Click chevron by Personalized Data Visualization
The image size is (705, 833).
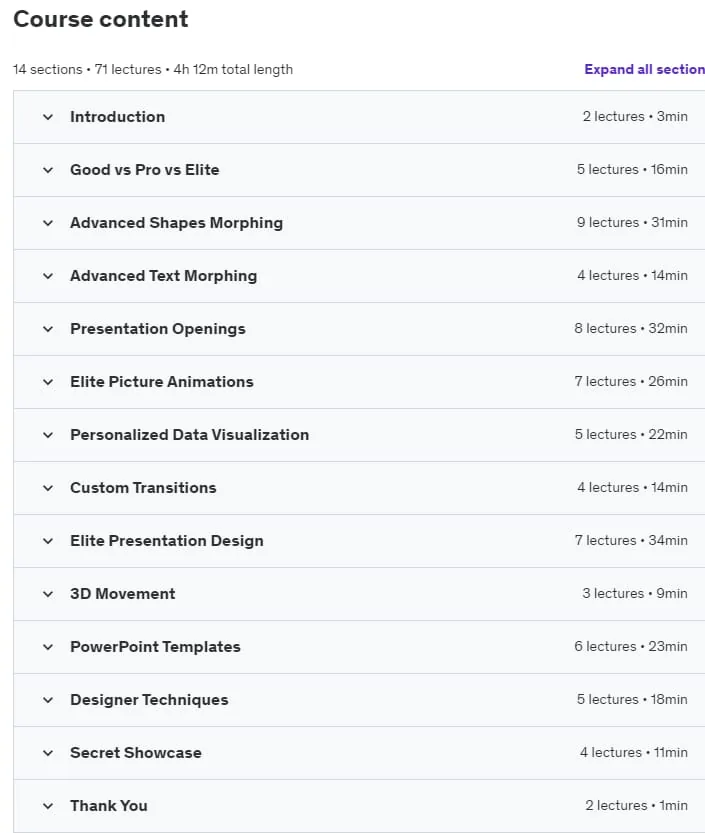point(48,435)
